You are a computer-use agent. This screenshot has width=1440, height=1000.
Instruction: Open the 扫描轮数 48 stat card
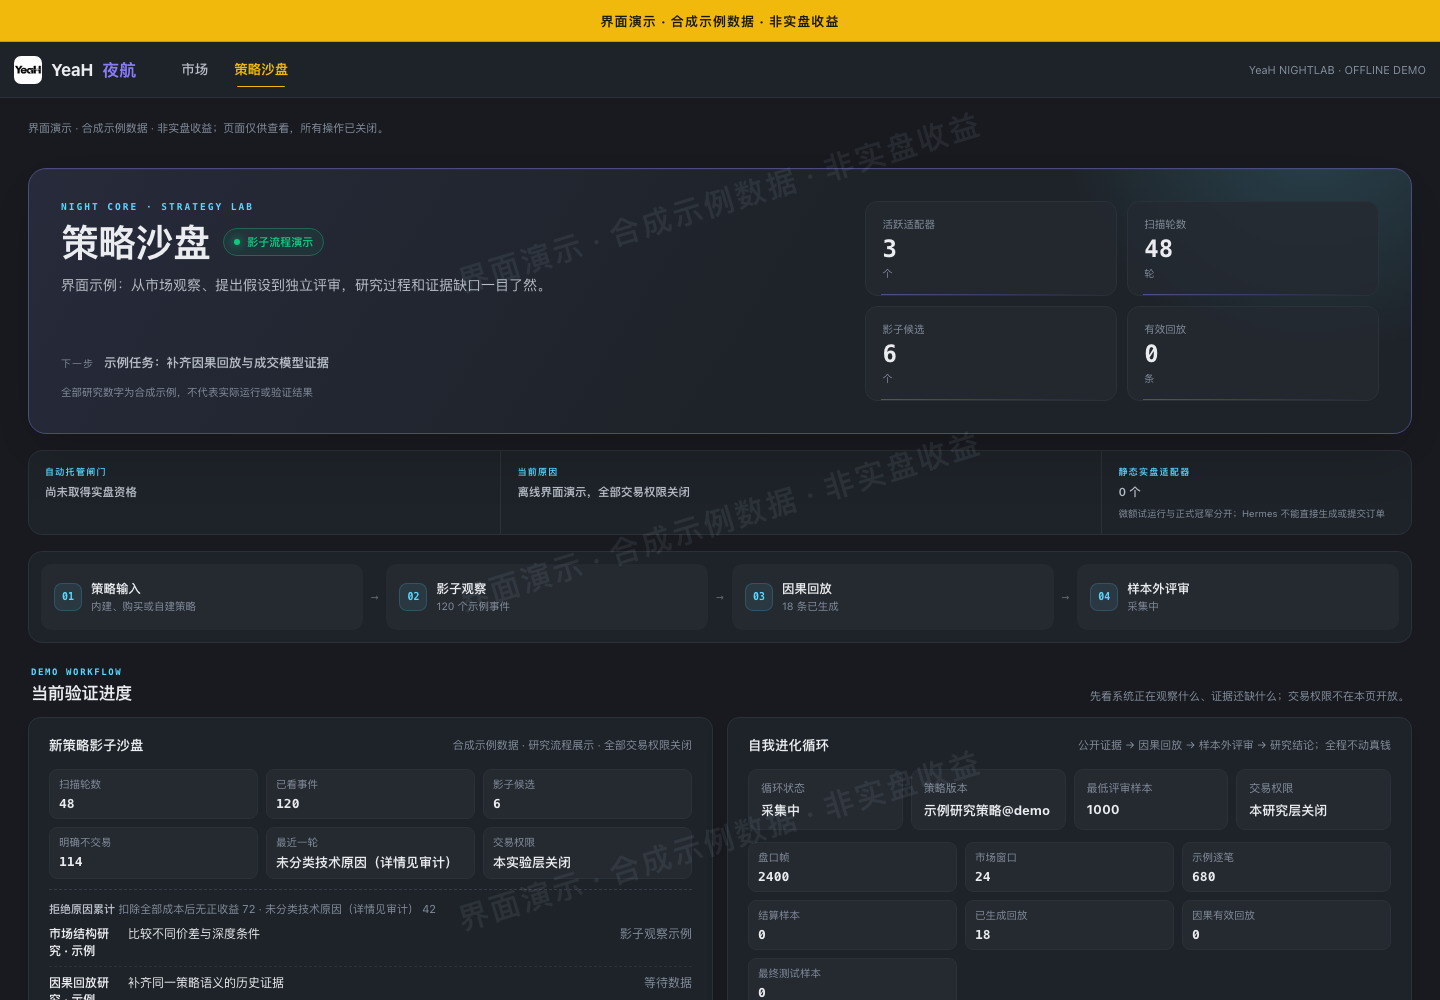point(1253,248)
